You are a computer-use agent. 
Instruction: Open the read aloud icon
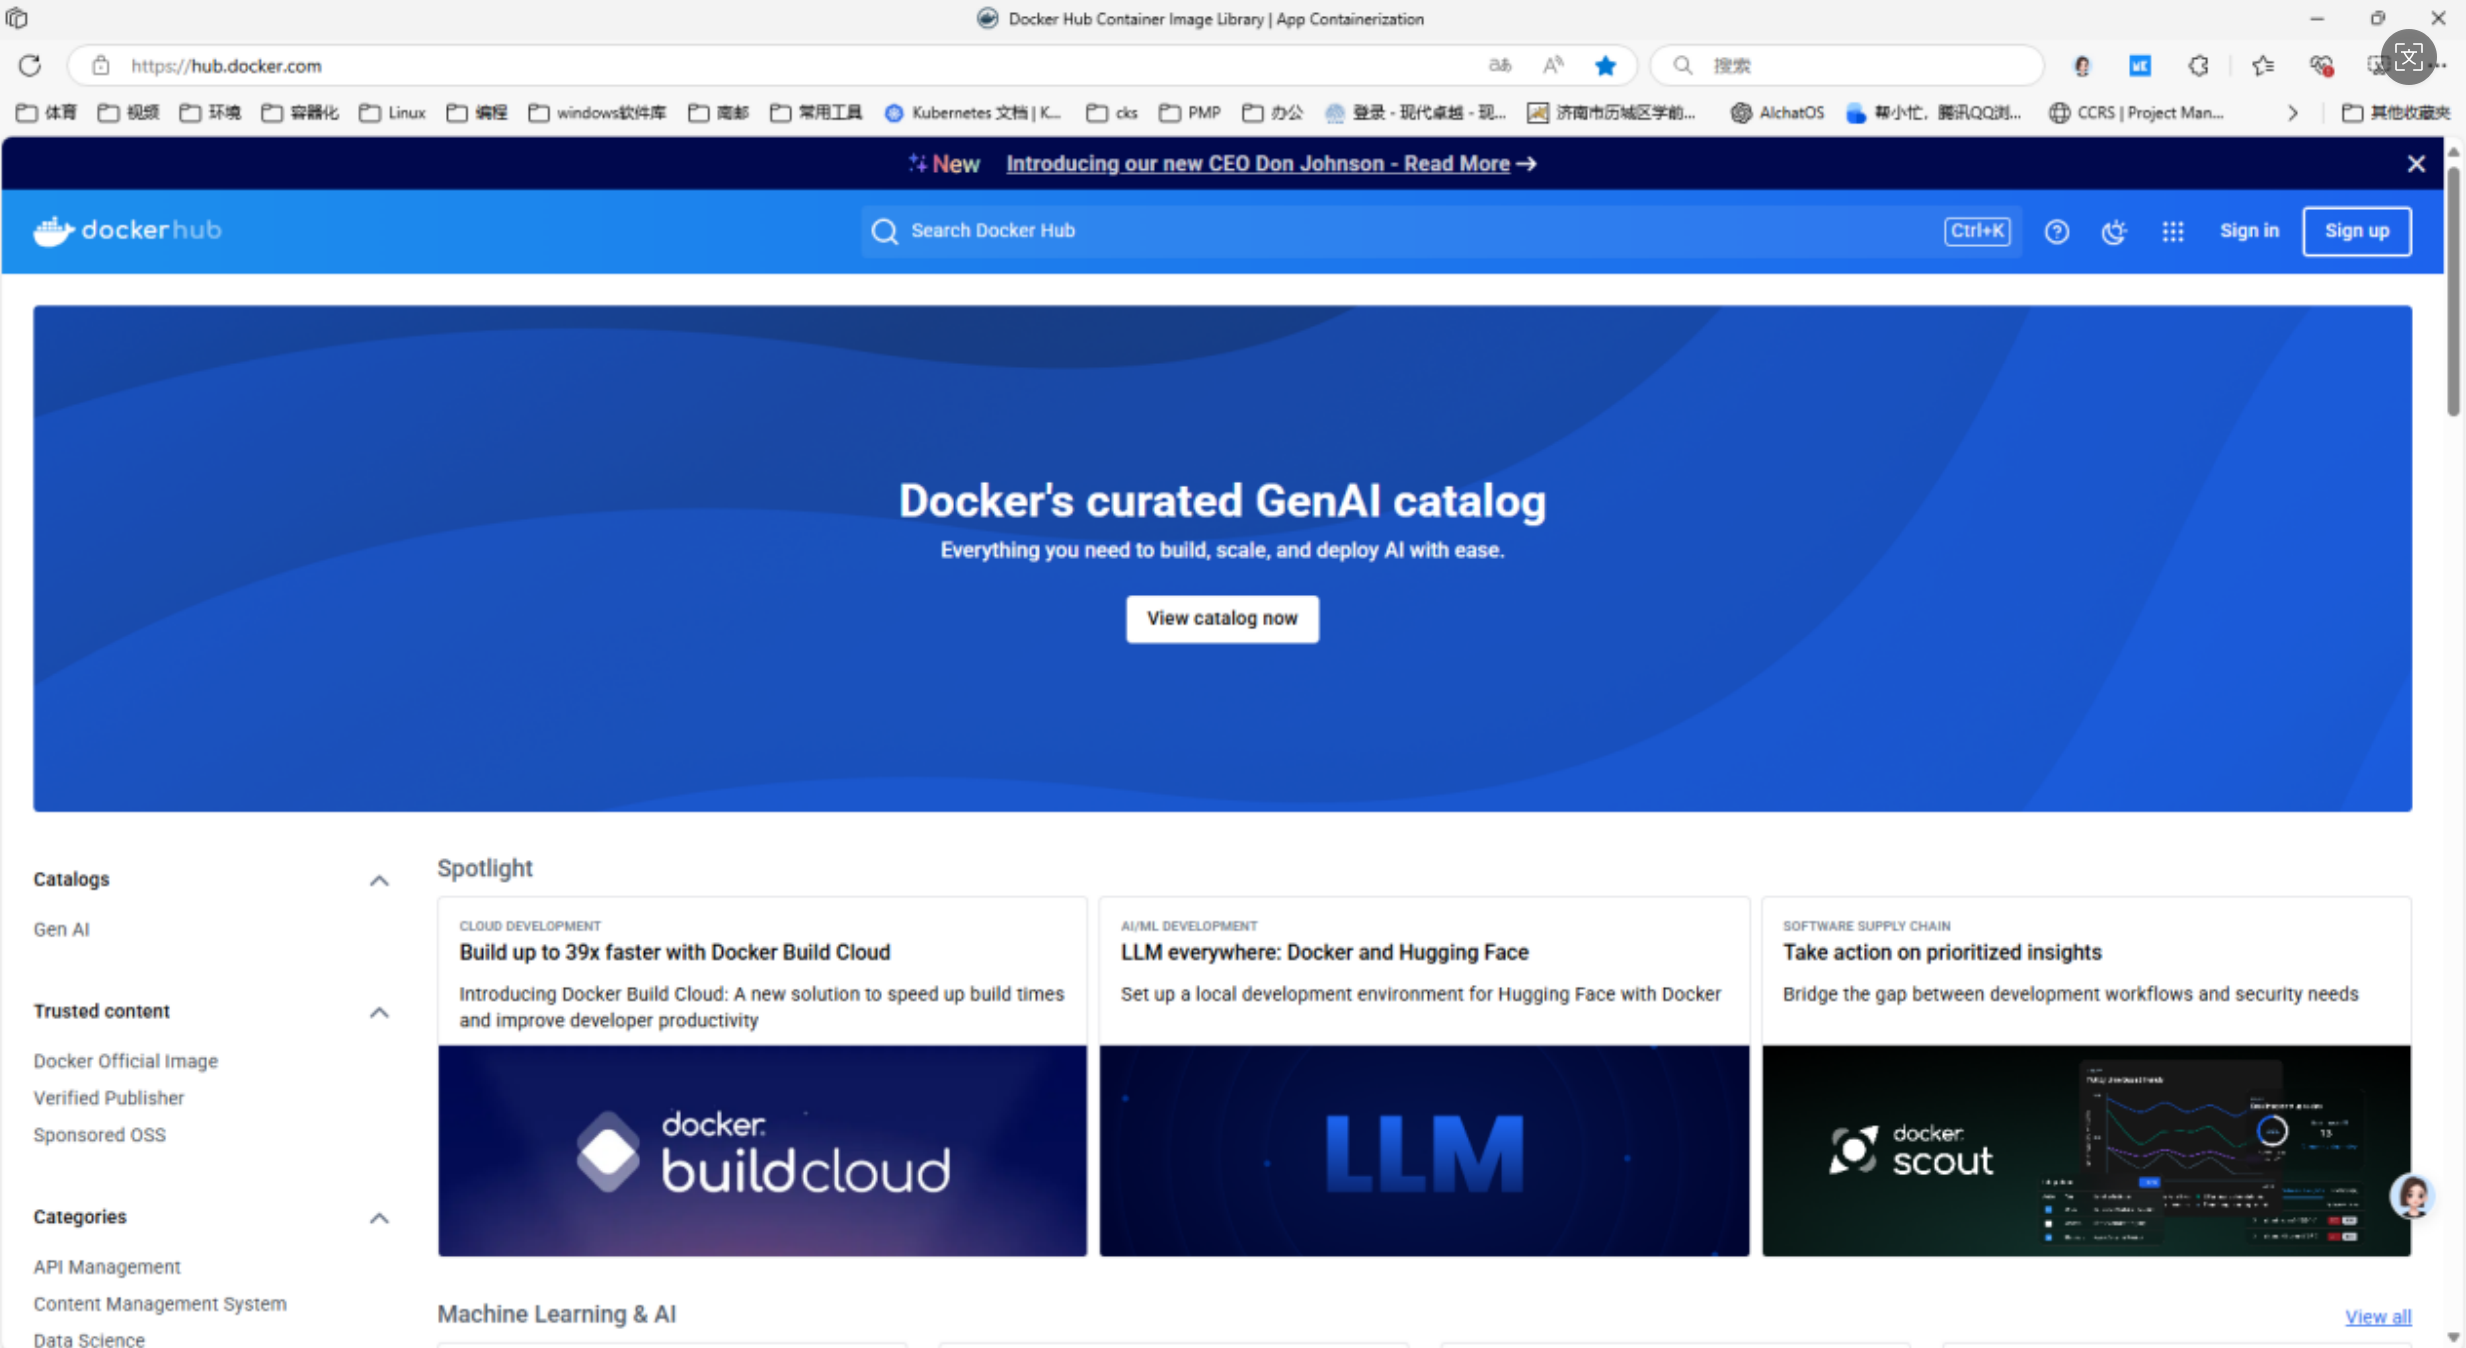click(1552, 66)
